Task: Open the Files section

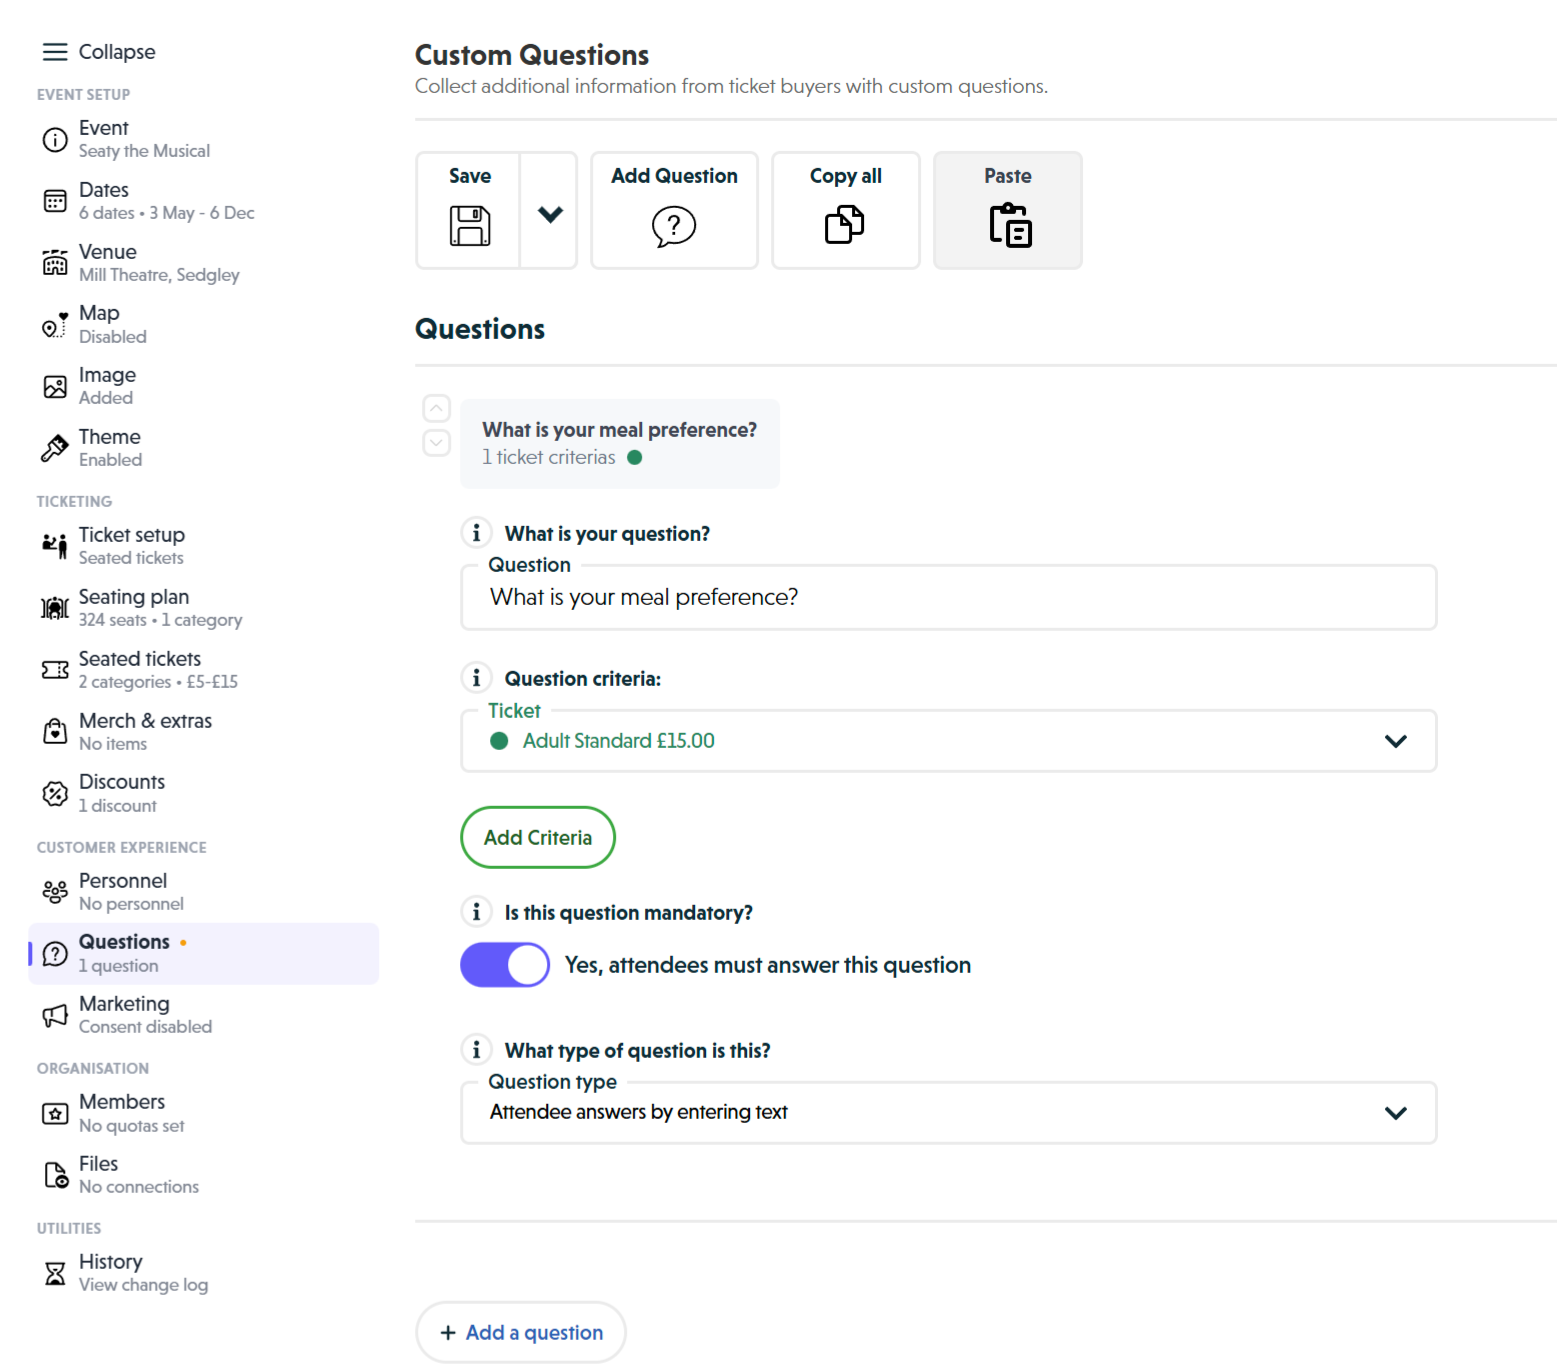Action: pyautogui.click(x=97, y=1173)
